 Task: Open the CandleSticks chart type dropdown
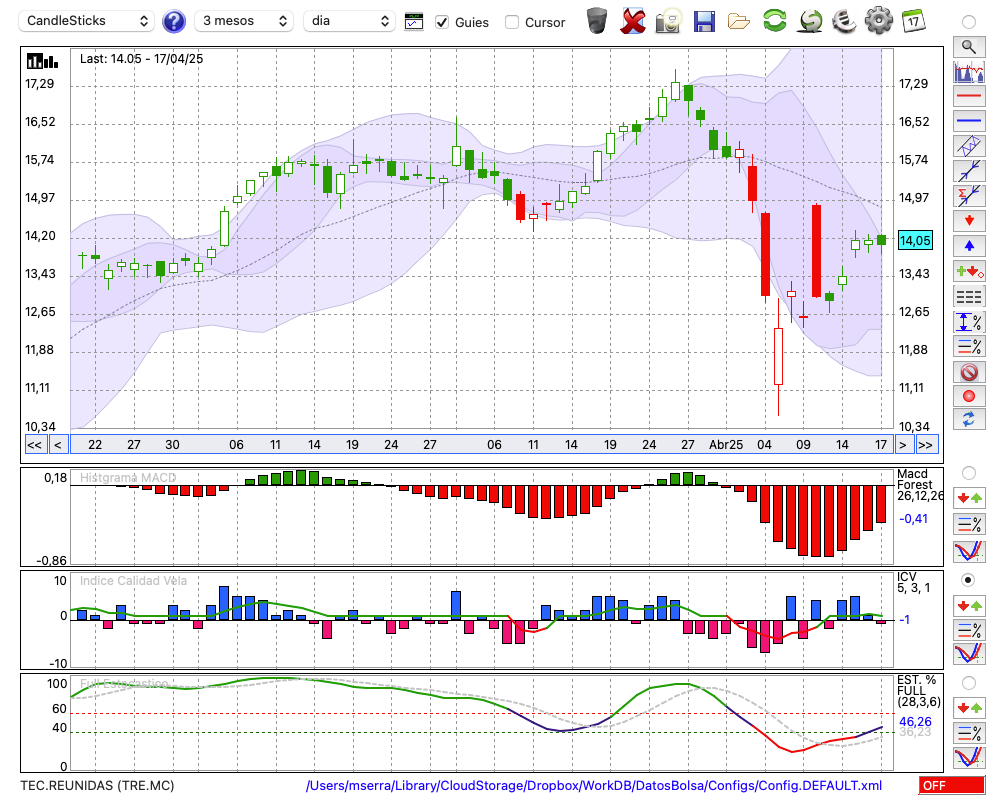click(87, 21)
